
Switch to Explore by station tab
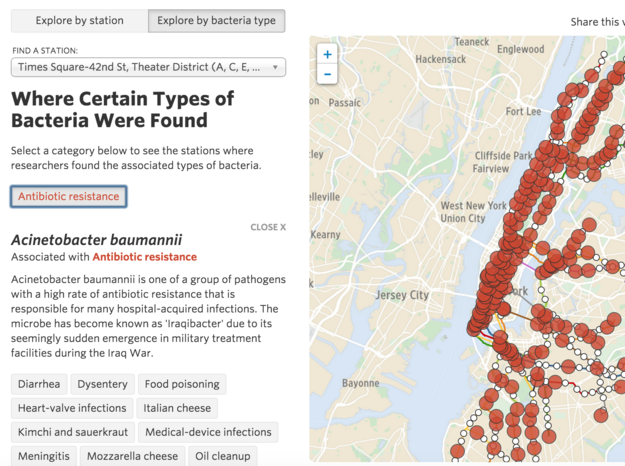(79, 21)
